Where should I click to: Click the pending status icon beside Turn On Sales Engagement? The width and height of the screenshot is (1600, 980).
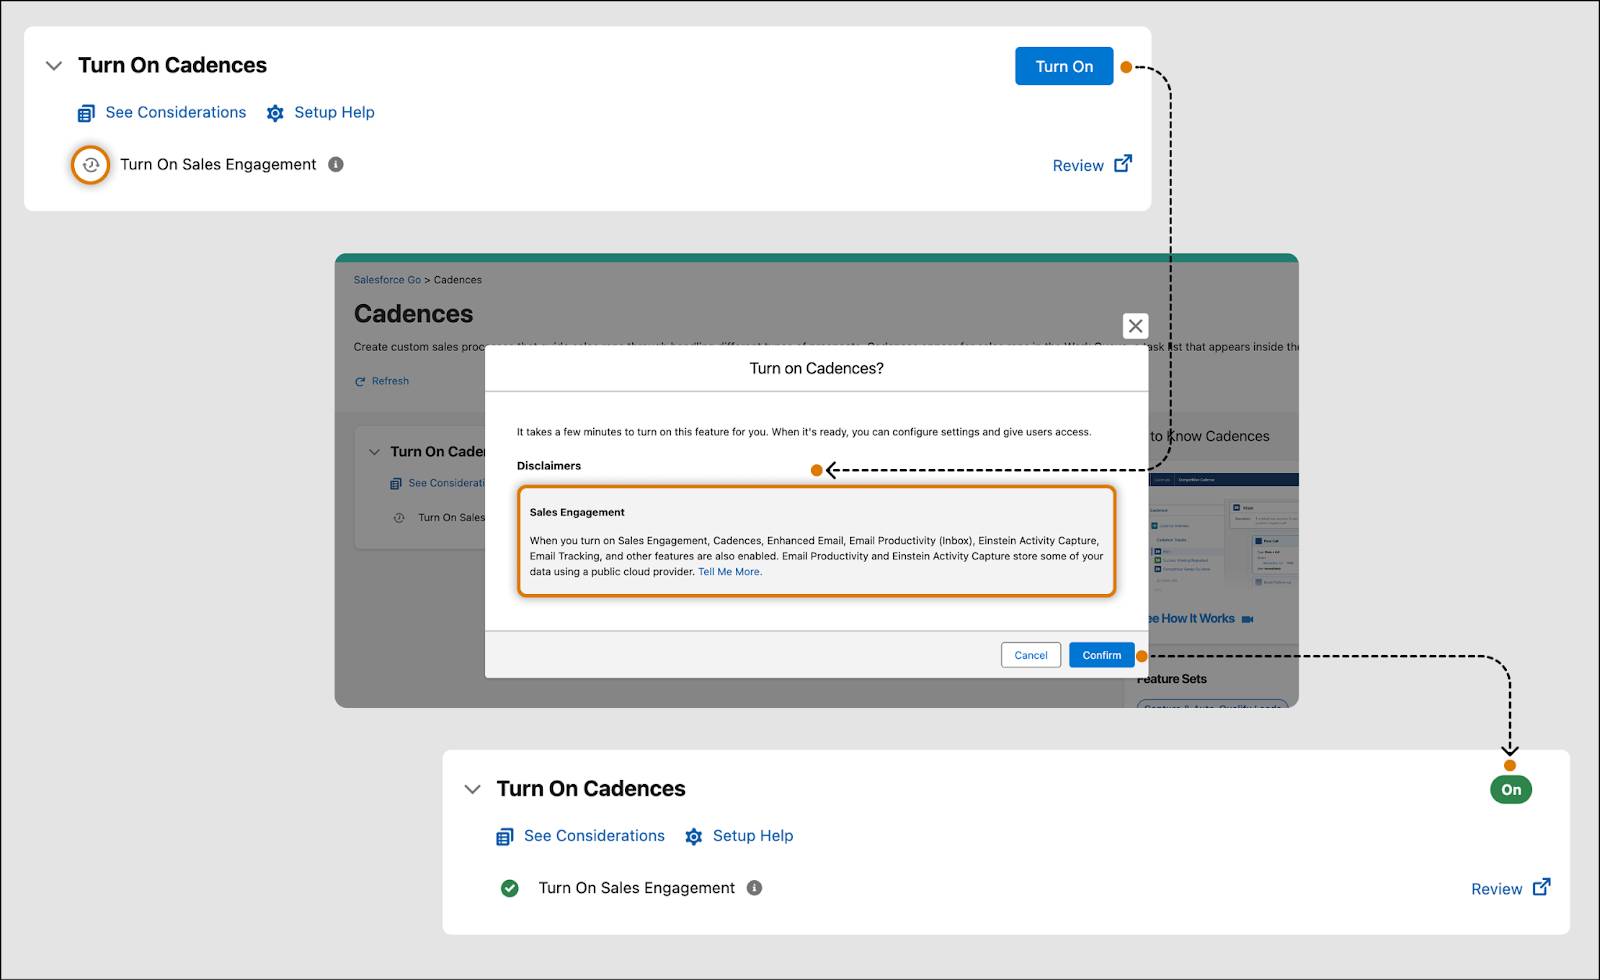tap(90, 165)
